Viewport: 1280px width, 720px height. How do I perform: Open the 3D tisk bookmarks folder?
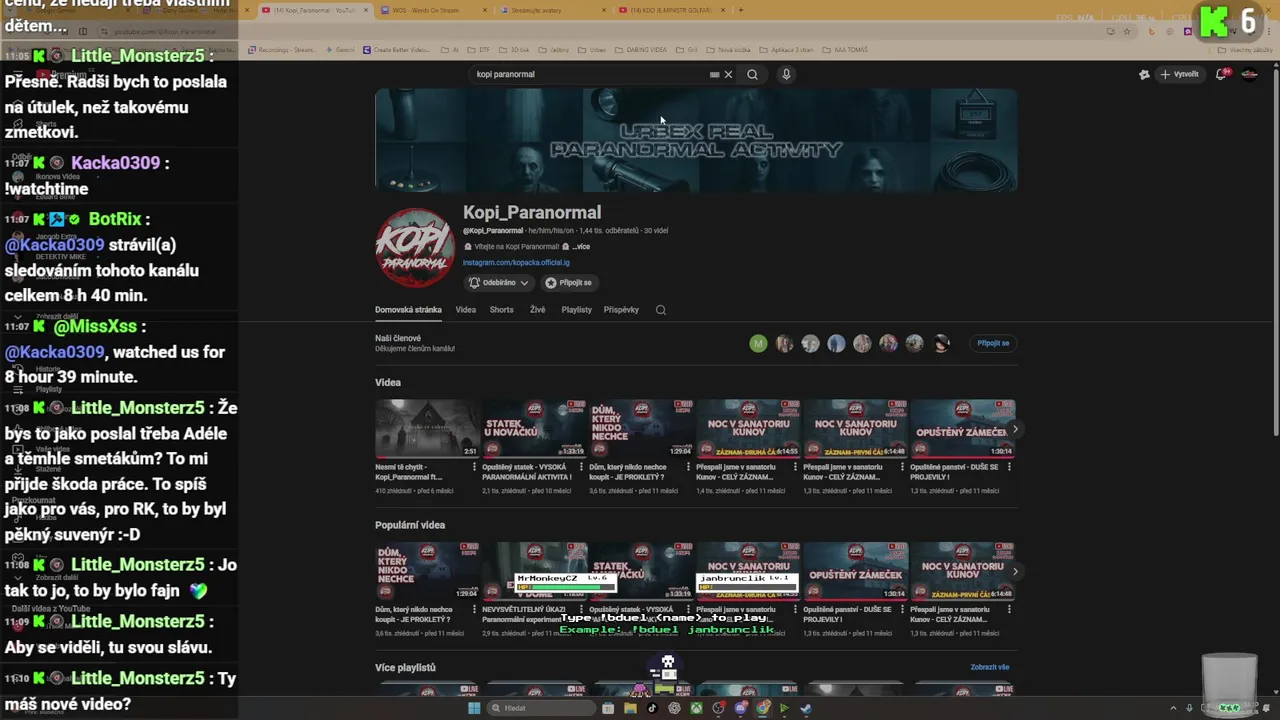click(515, 49)
